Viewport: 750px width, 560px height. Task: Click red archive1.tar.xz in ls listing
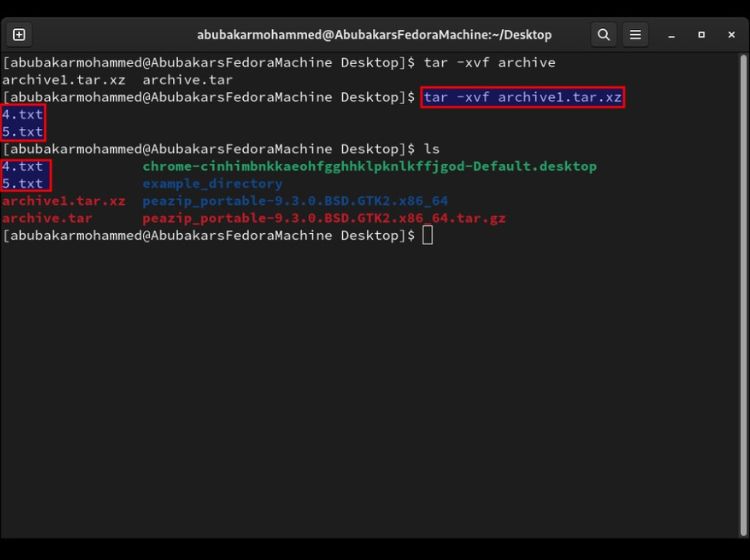click(x=64, y=201)
